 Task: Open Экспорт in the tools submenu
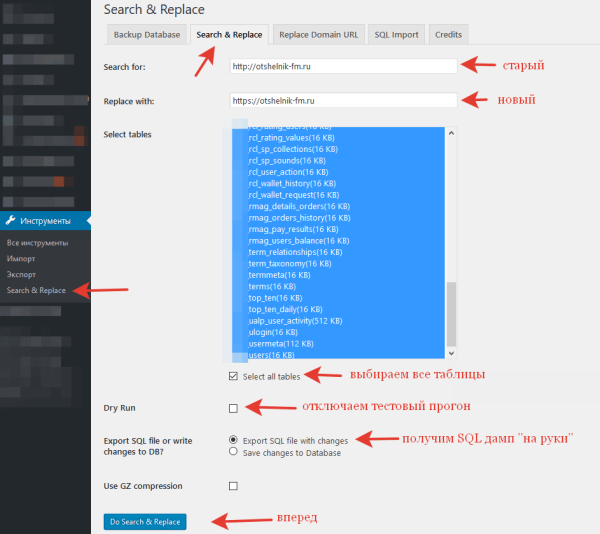(21, 274)
